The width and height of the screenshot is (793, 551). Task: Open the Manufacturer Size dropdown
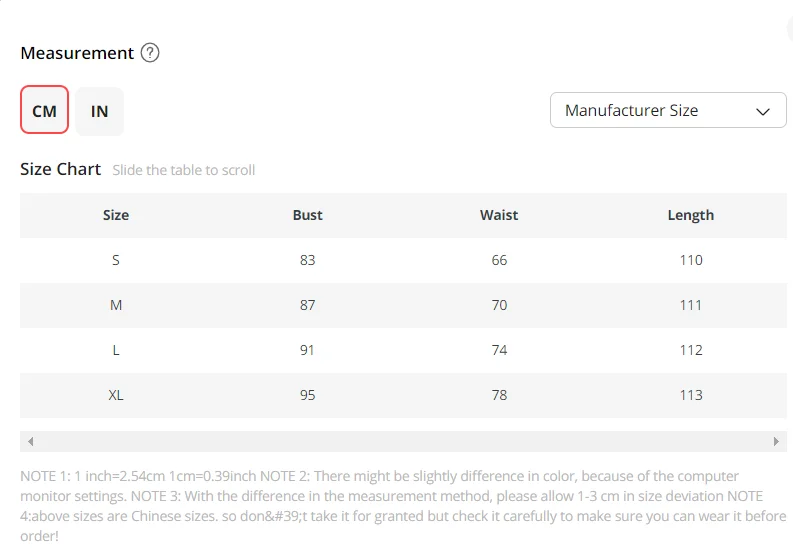(x=668, y=110)
